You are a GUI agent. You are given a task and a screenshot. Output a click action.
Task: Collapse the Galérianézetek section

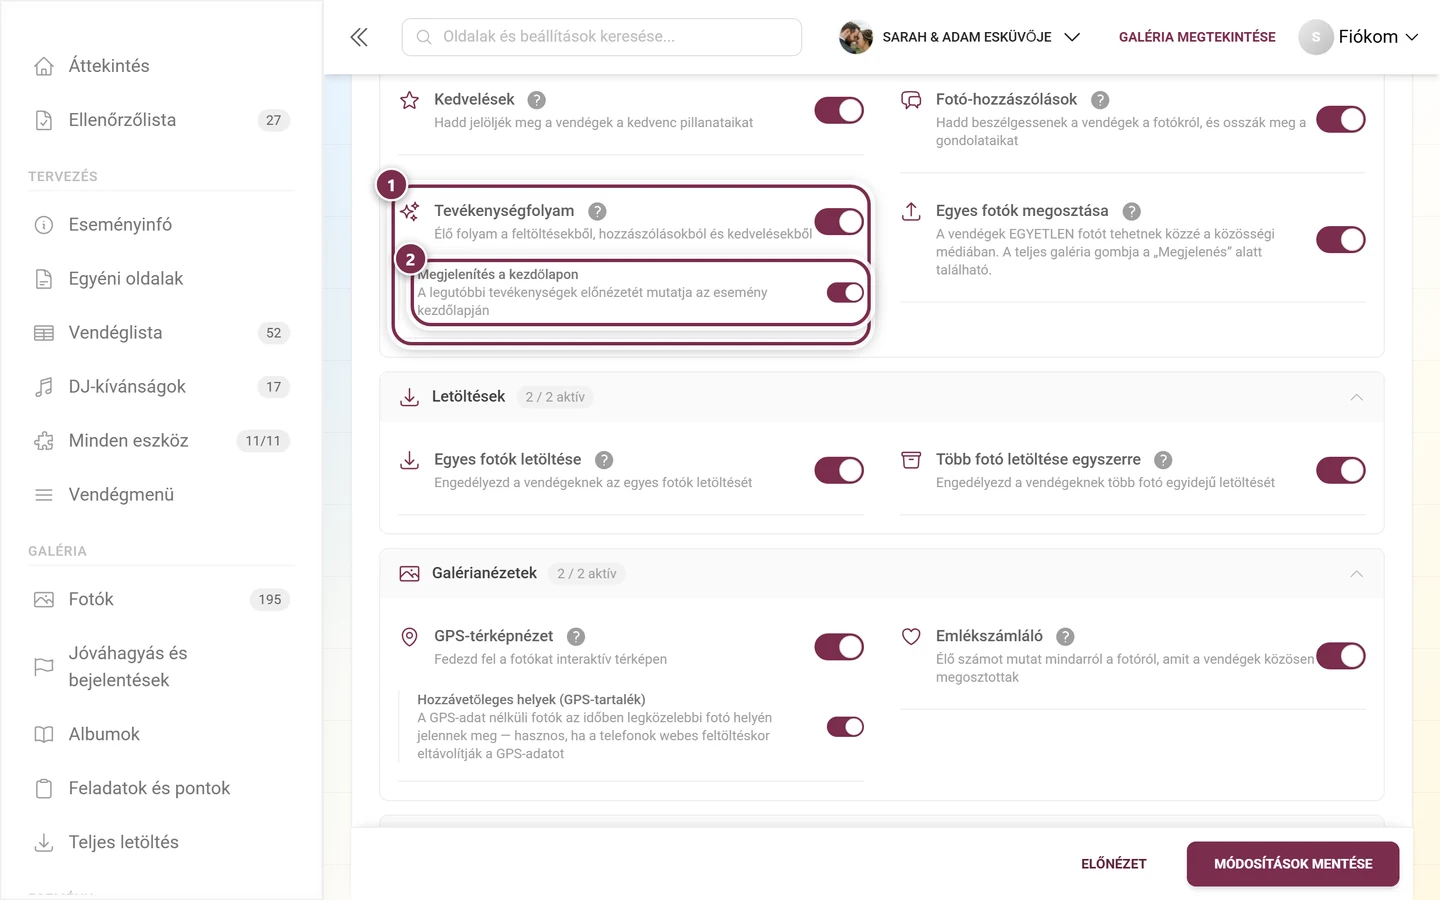1356,574
